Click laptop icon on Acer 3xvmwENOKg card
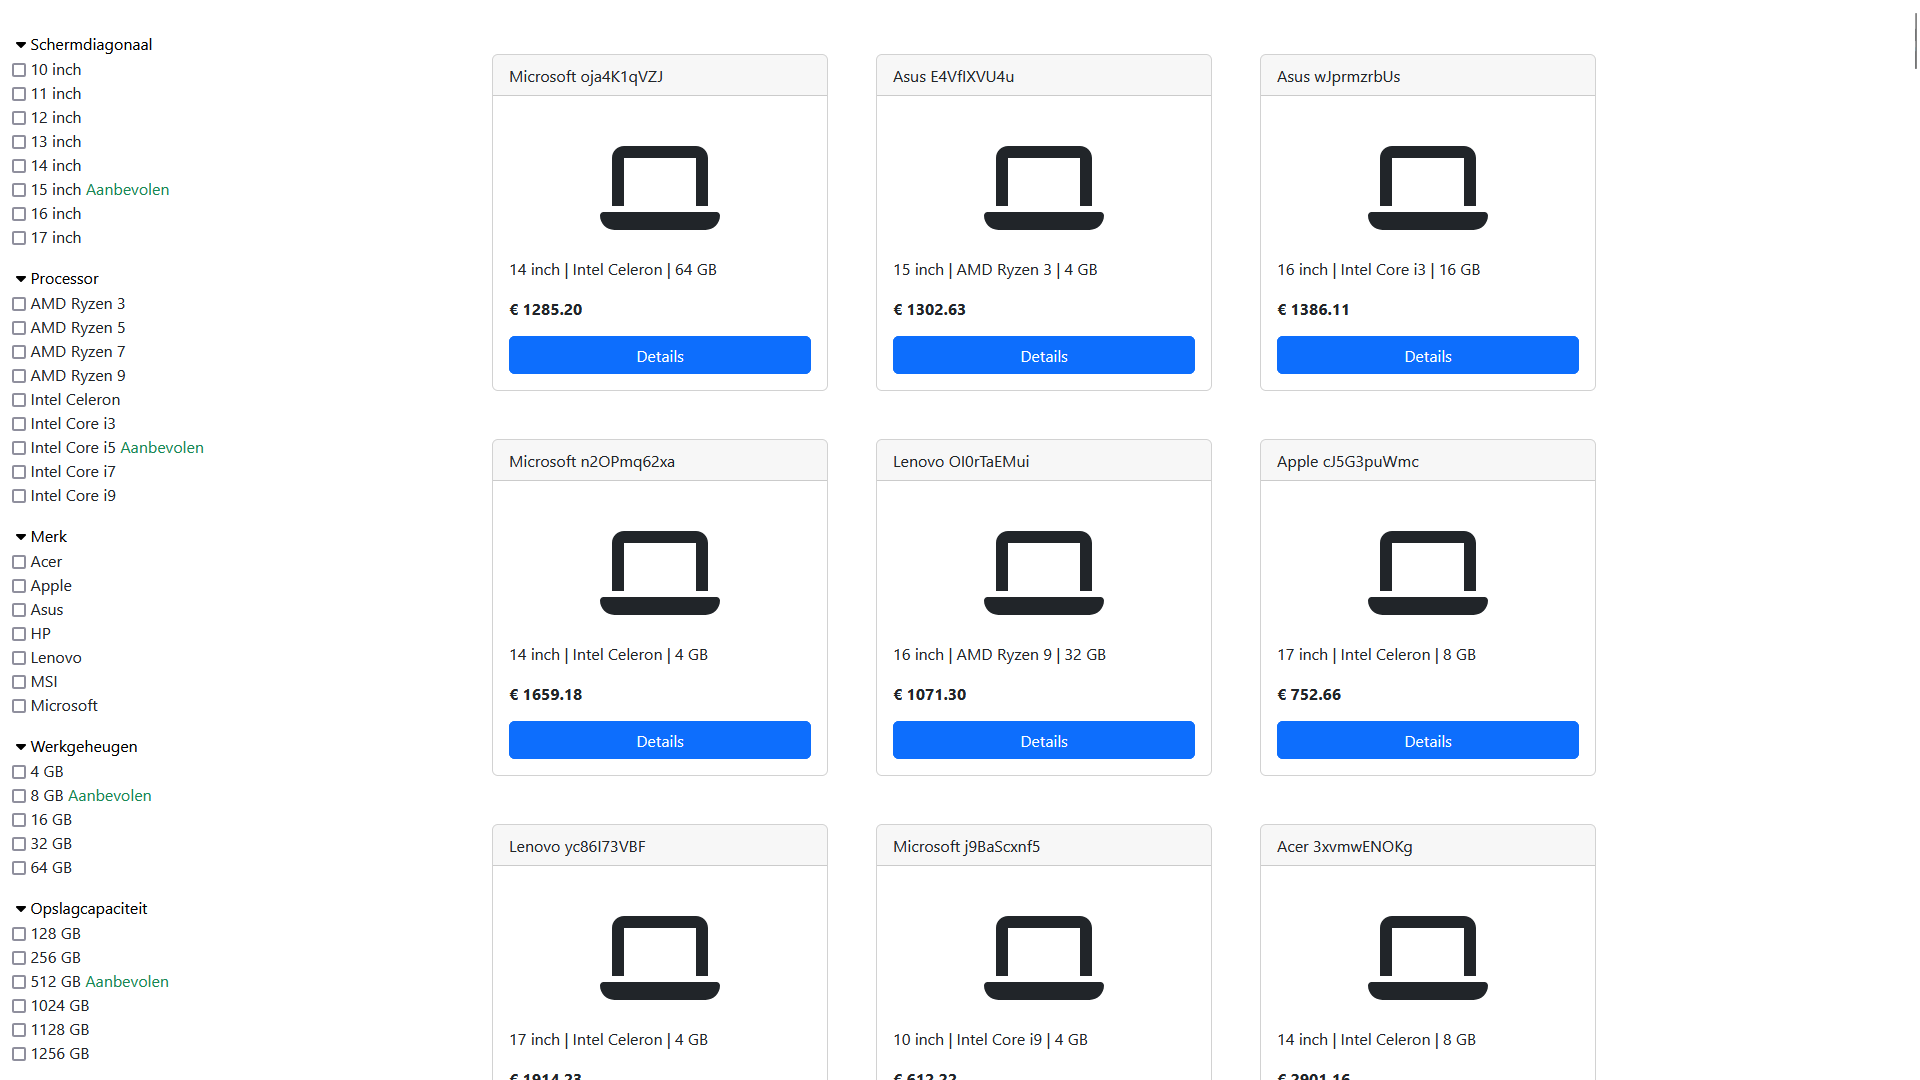 click(1428, 958)
